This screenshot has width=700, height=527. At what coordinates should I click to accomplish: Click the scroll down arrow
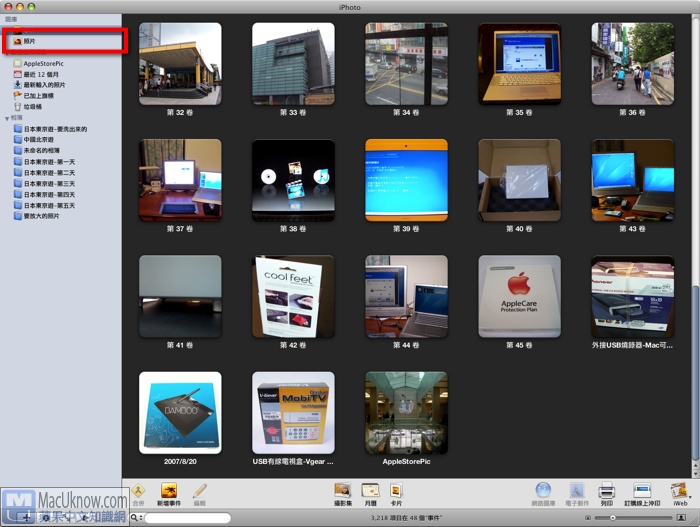[x=696, y=473]
